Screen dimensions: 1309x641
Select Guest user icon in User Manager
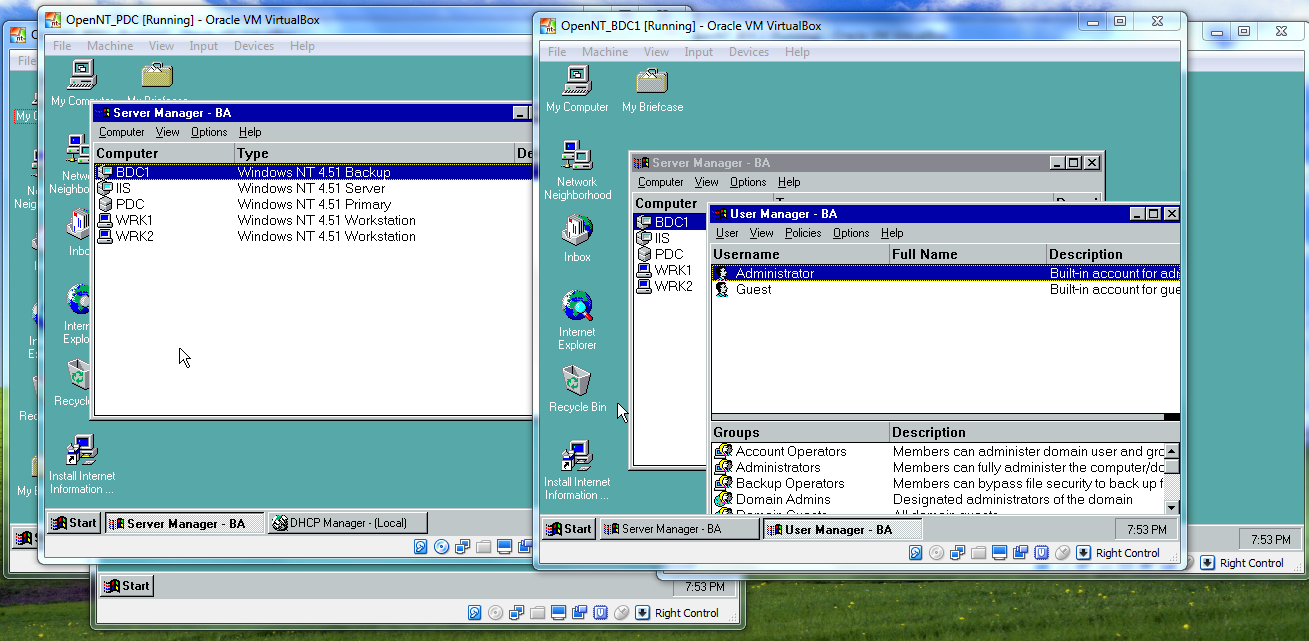722,289
